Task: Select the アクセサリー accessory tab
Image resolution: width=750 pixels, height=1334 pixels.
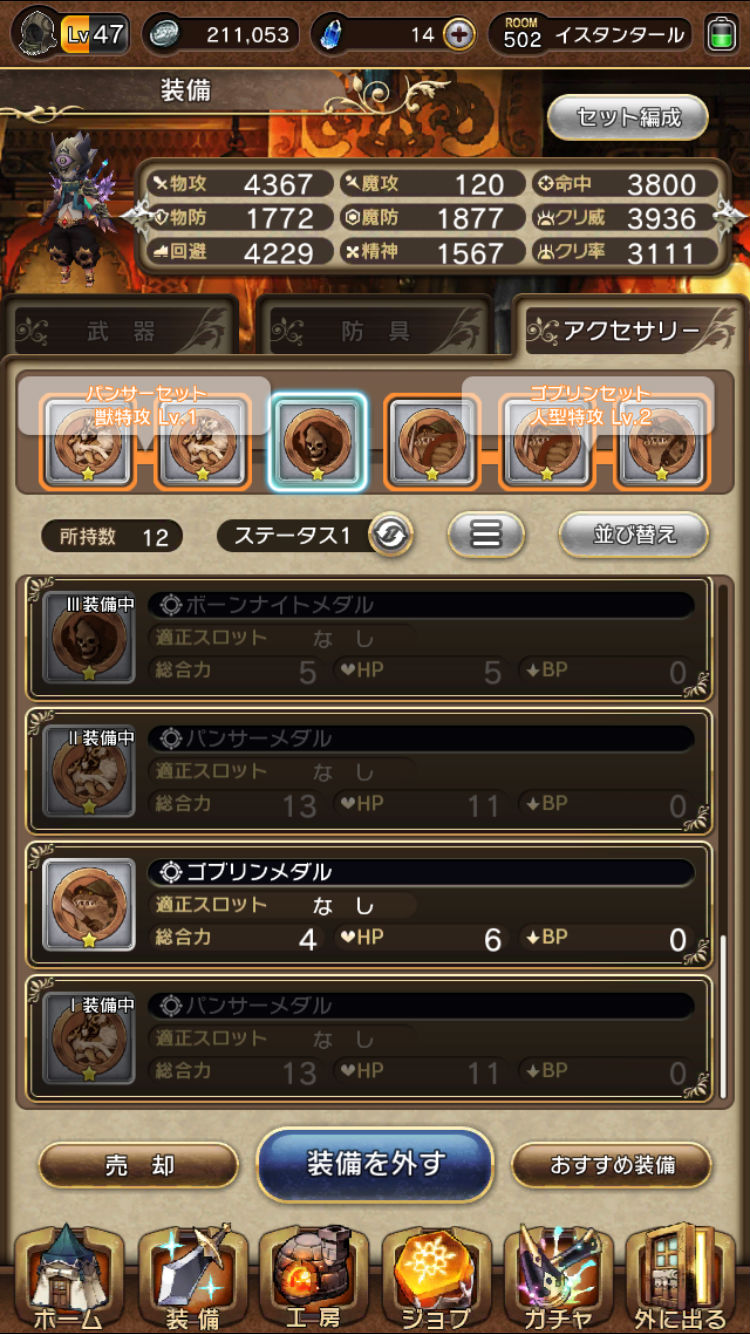Action: tap(630, 329)
